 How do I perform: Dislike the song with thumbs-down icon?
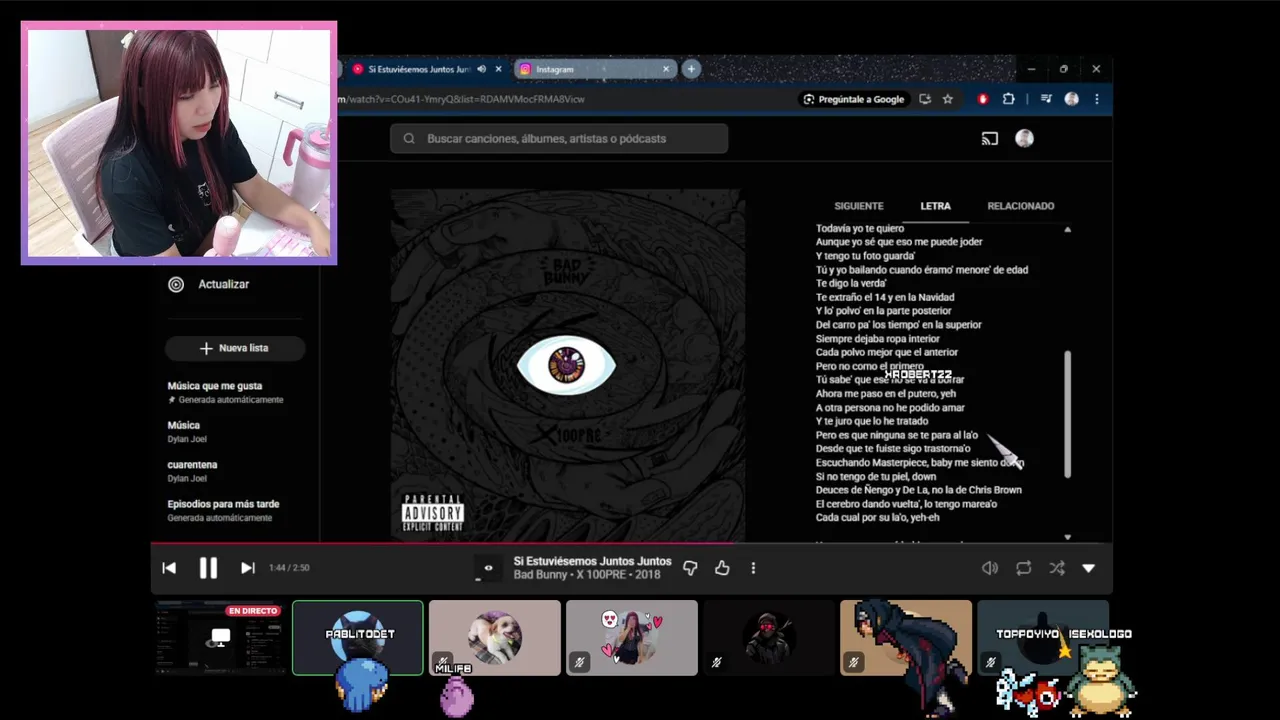tap(690, 568)
